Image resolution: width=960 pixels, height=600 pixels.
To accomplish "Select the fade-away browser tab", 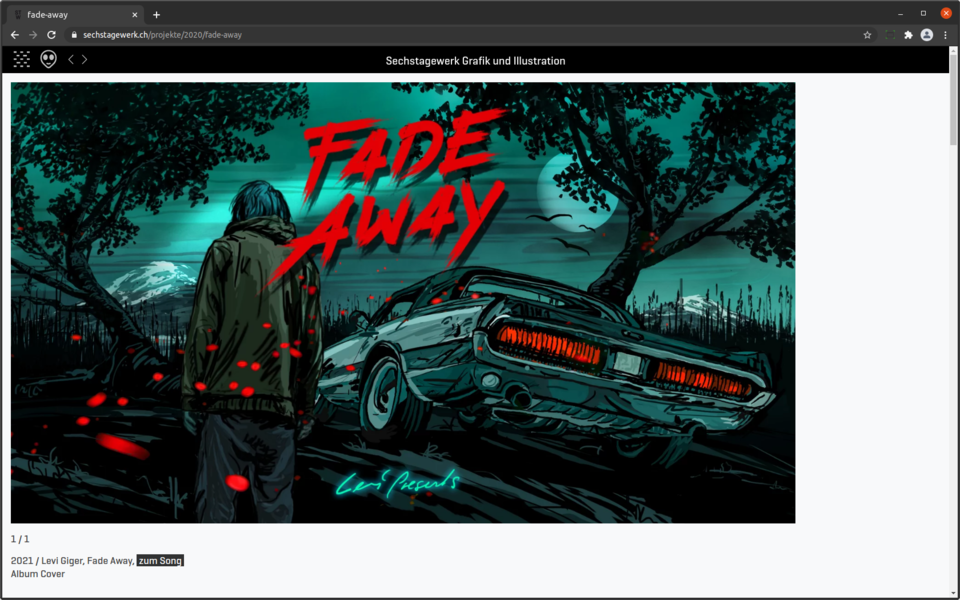I will 75,15.
